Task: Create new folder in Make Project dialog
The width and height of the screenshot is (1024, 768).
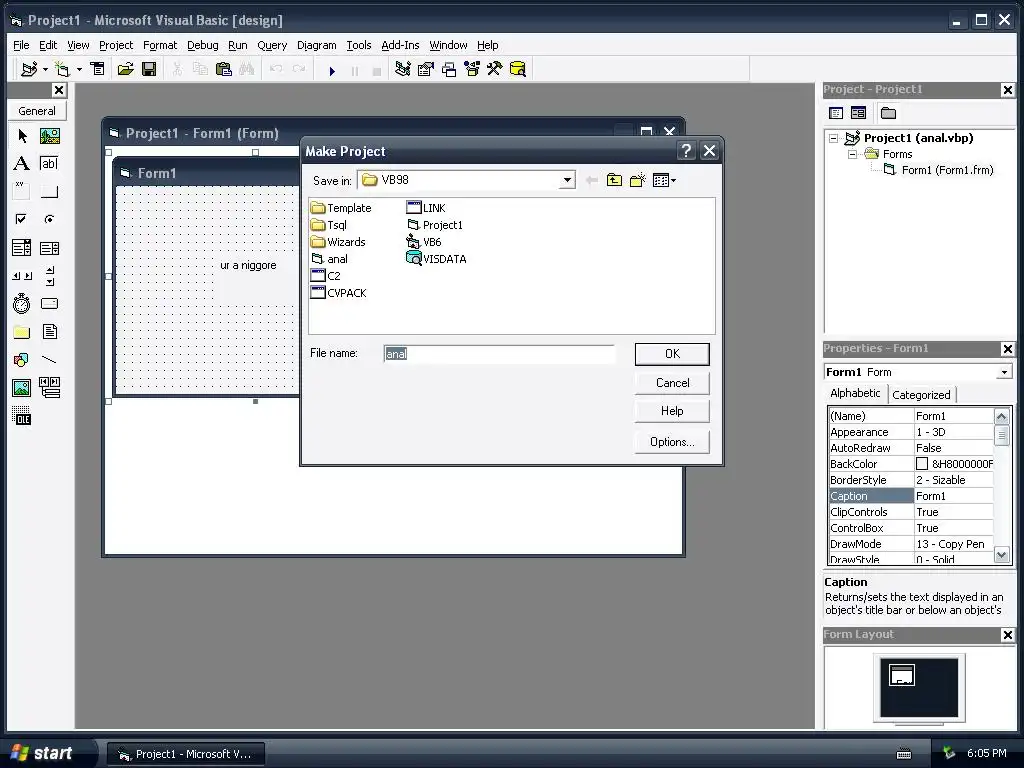Action: tap(637, 180)
